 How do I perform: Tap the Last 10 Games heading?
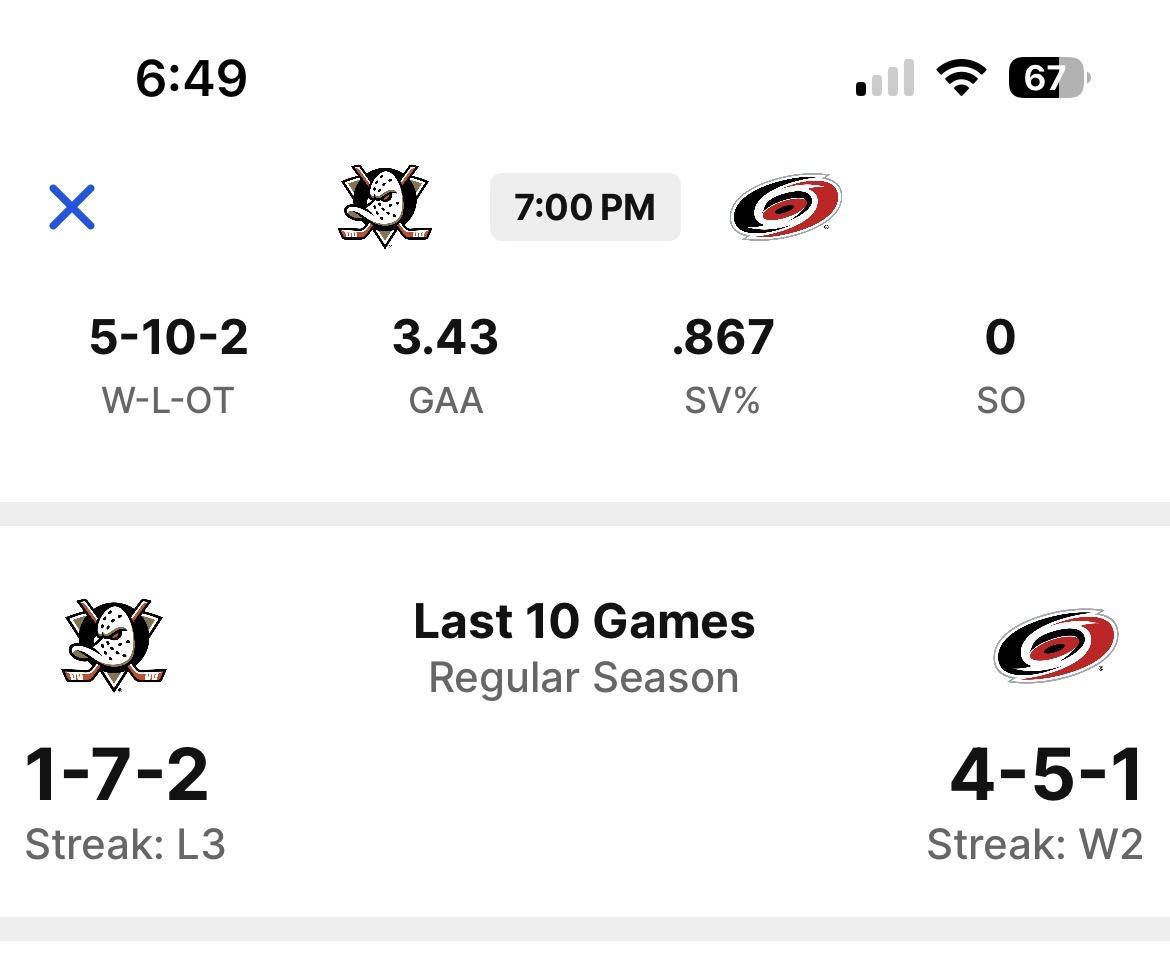point(584,621)
